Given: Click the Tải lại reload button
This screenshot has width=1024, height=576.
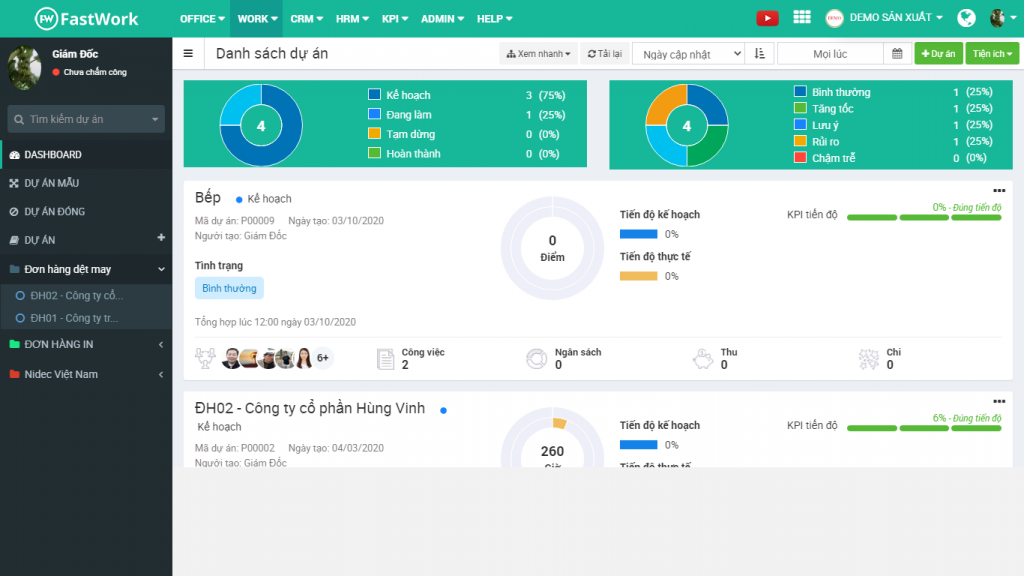Looking at the screenshot, I should tap(604, 54).
